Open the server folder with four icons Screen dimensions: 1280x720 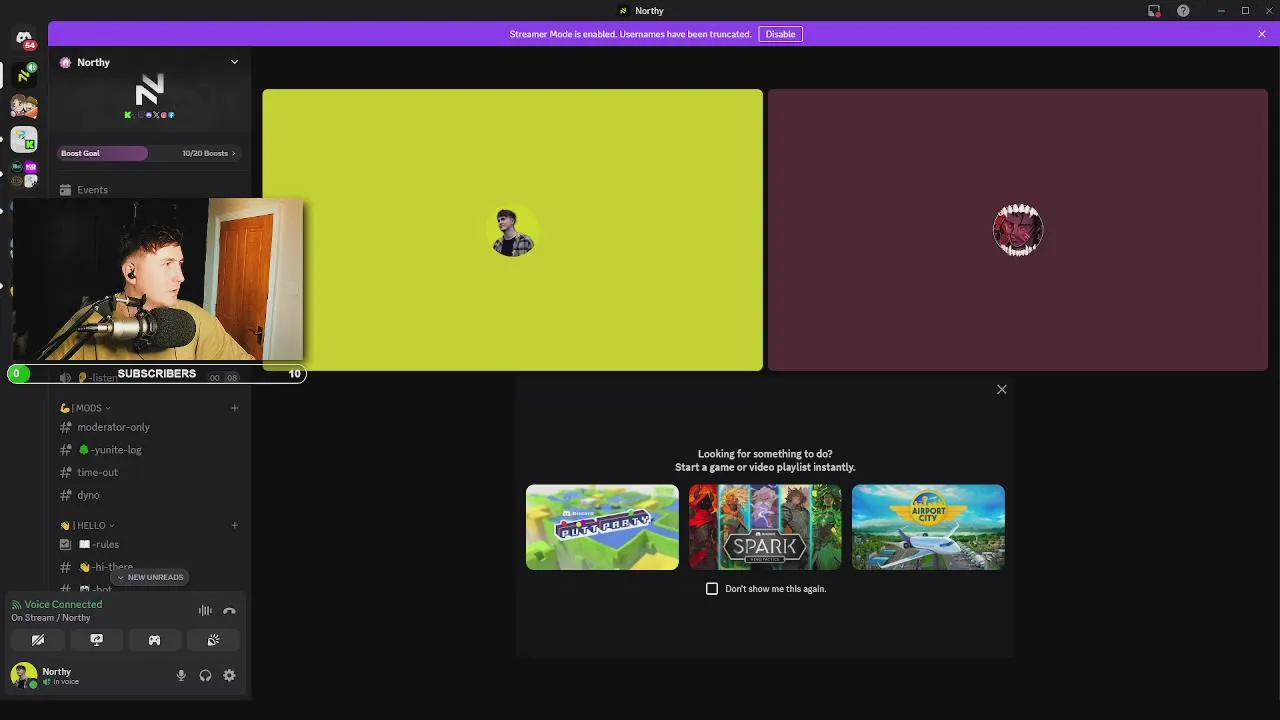pyautogui.click(x=24, y=173)
